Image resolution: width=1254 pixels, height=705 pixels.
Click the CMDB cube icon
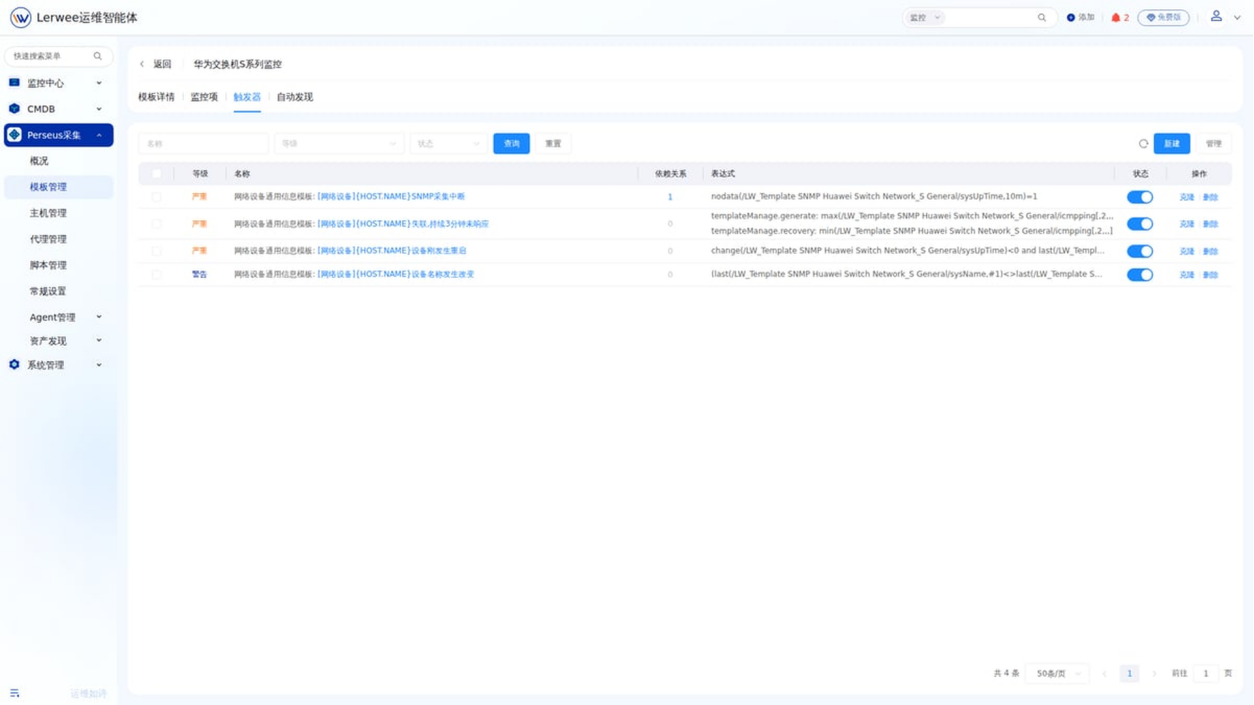click(x=14, y=109)
